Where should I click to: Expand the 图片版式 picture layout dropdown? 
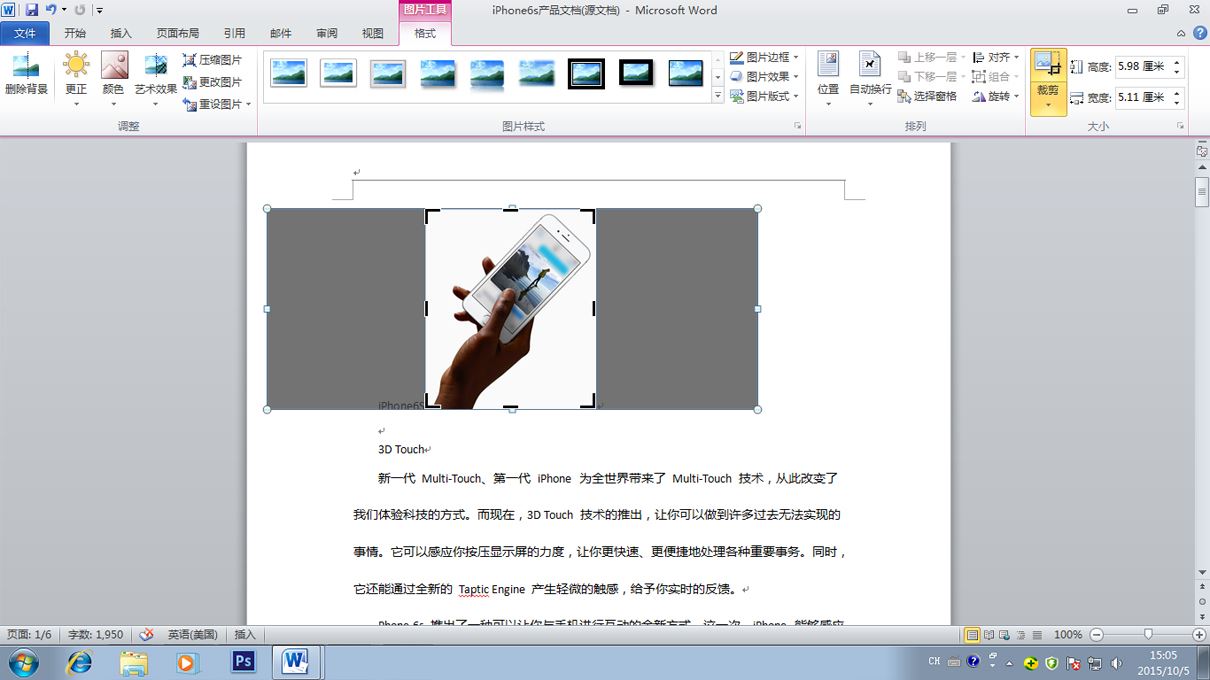point(795,96)
